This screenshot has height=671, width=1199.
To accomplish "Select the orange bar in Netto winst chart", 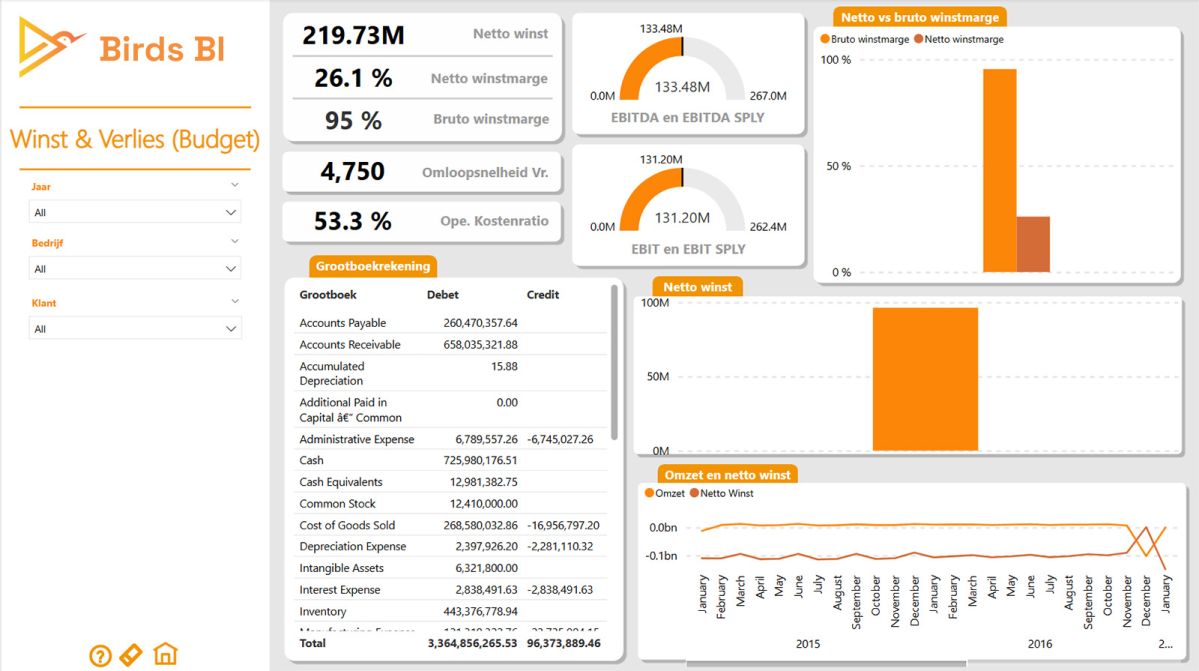I will [925, 378].
